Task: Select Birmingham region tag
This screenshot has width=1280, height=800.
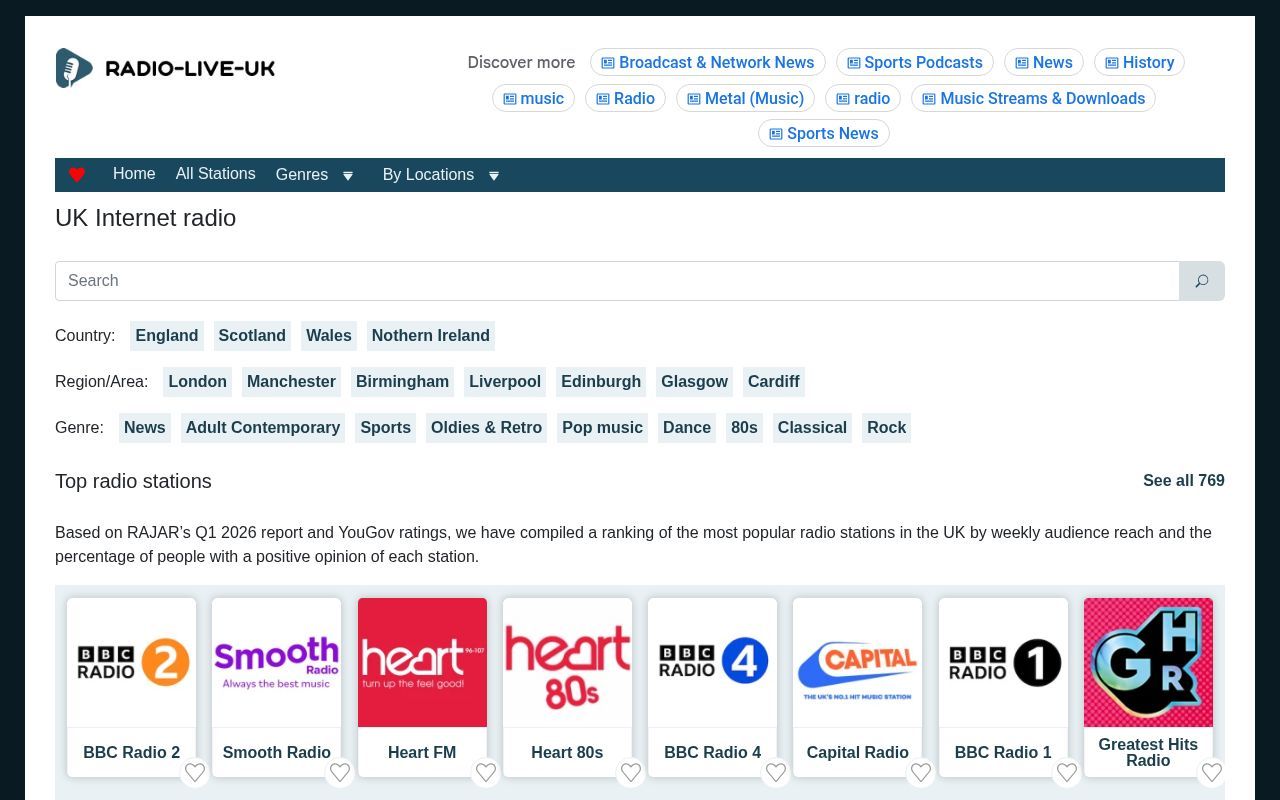Action: tap(403, 382)
